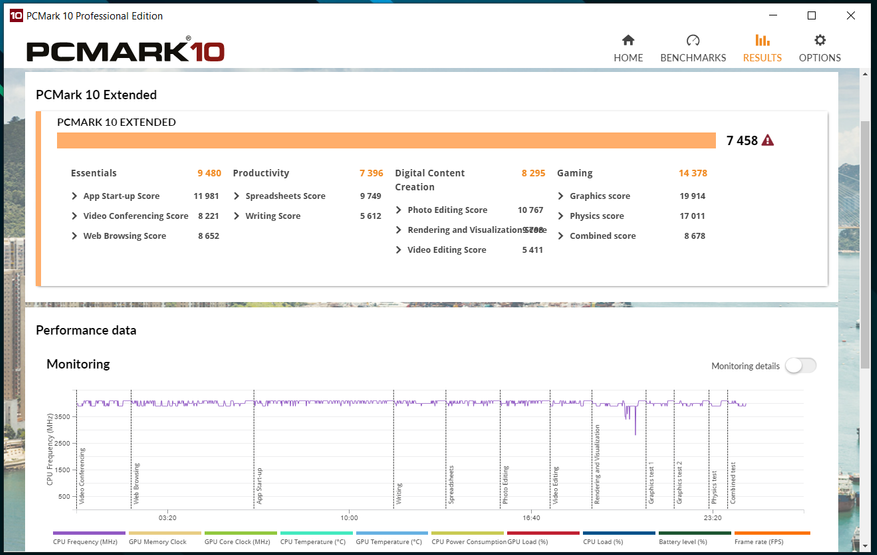
Task: Click the Graphics score value 19 914
Action: (692, 196)
